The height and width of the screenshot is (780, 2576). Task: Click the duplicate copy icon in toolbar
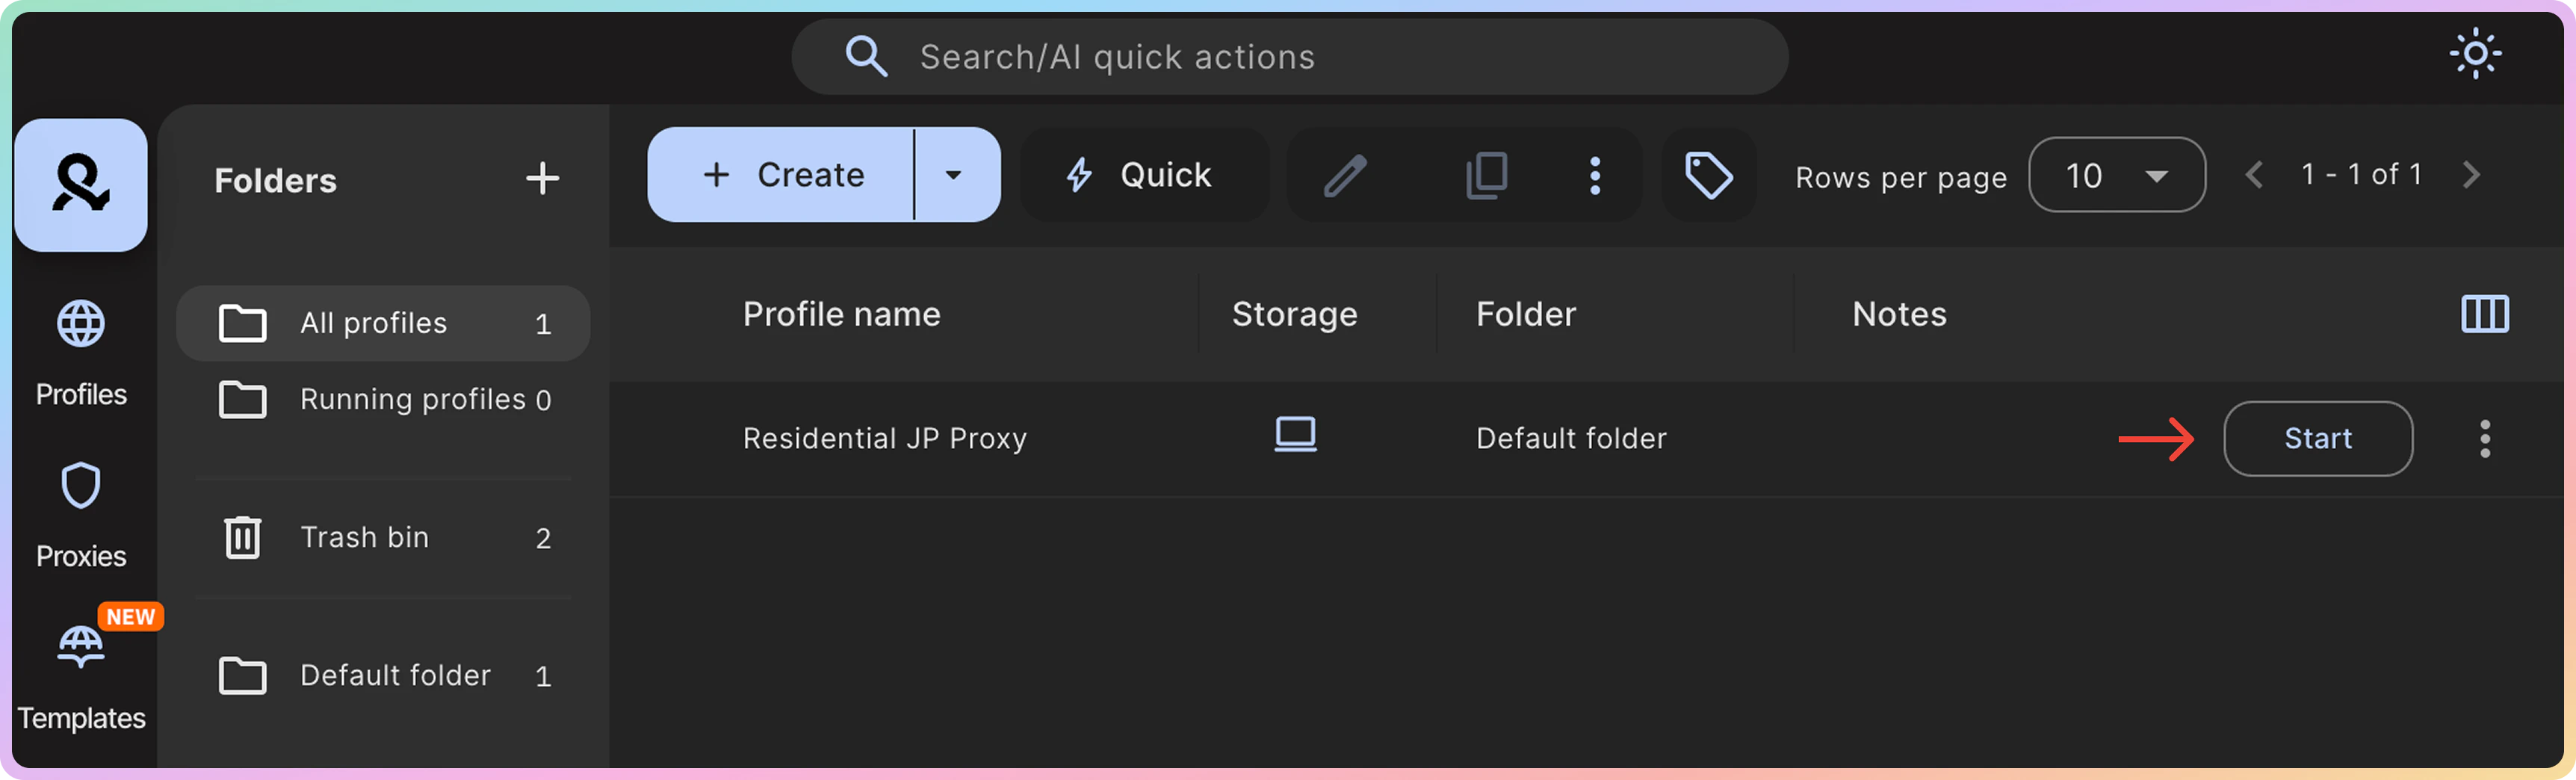coord(1486,176)
